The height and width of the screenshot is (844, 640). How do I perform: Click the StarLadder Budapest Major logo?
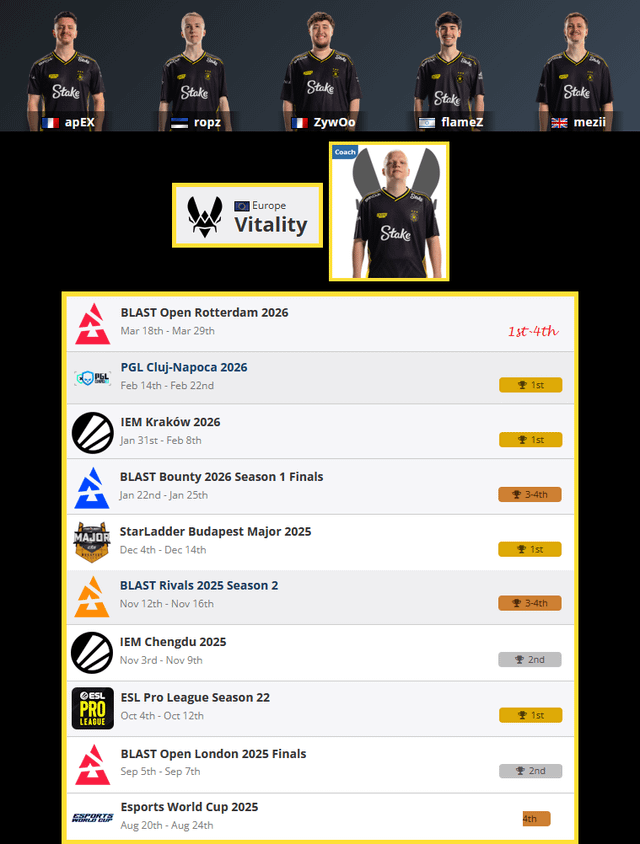(92, 542)
